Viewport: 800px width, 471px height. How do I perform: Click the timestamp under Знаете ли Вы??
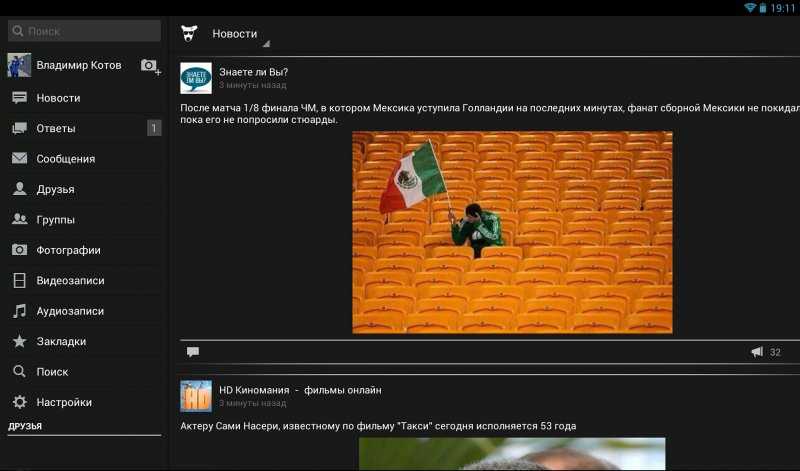tap(253, 85)
